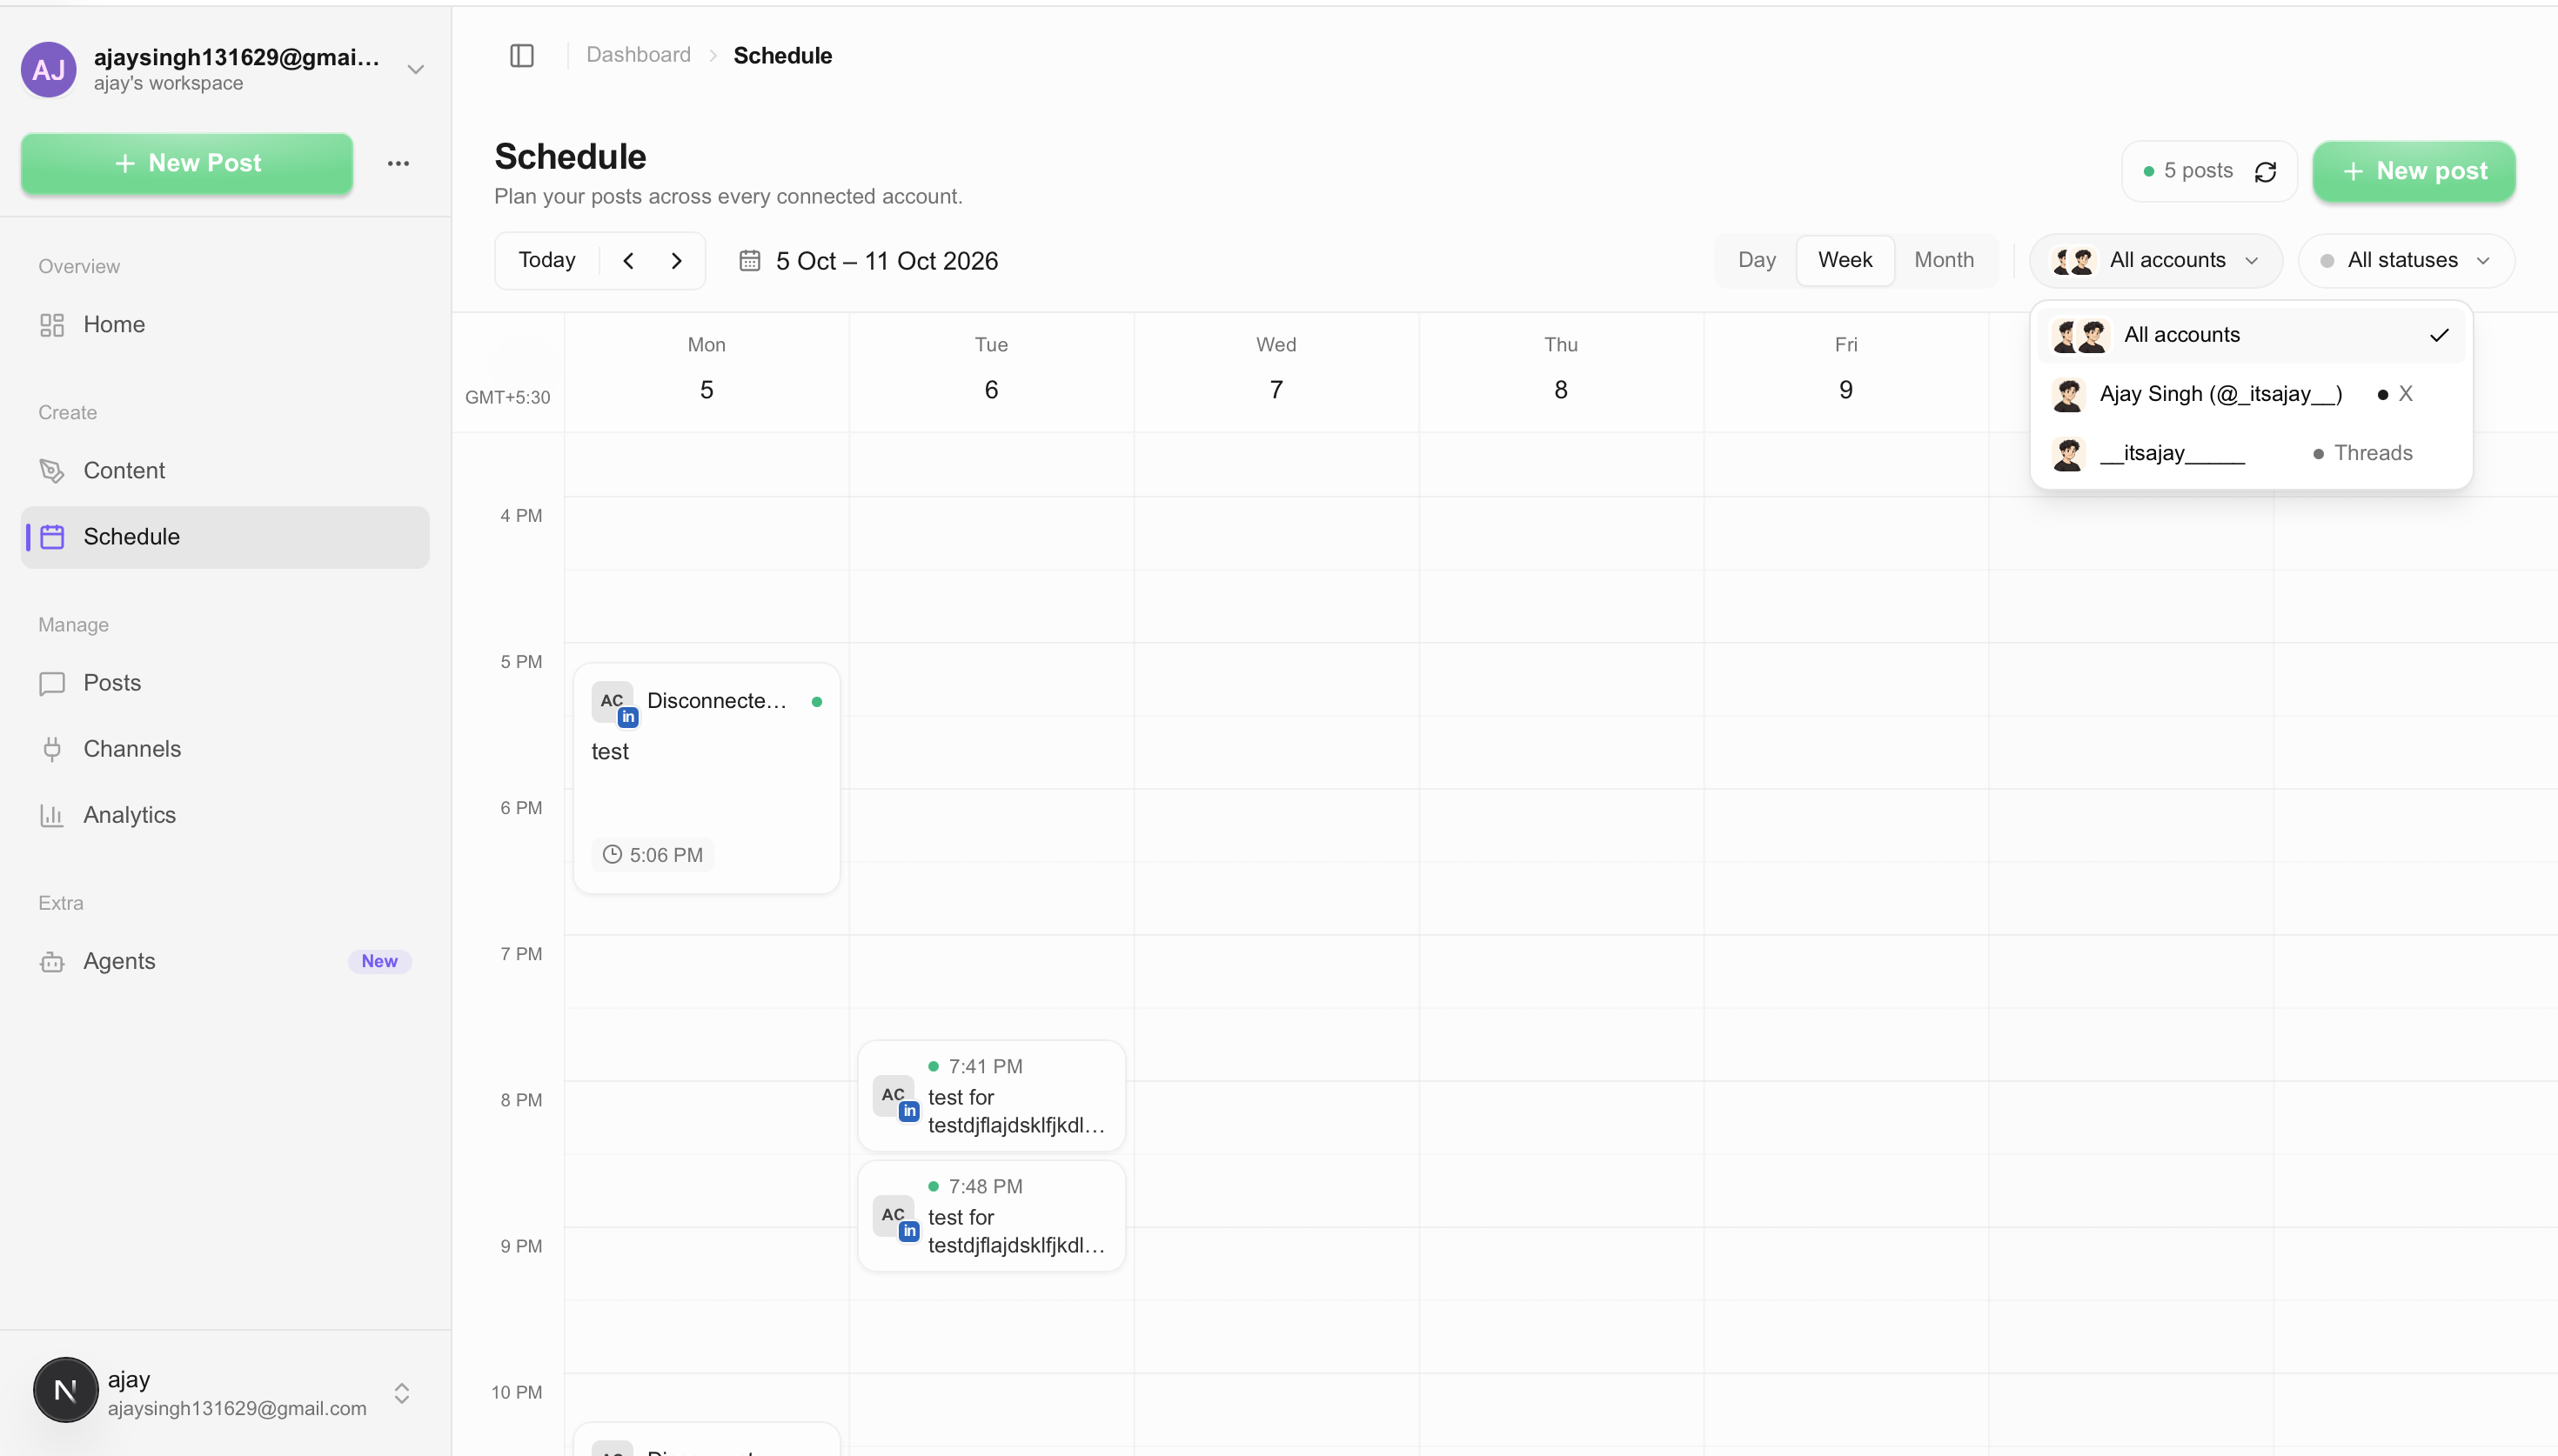Image resolution: width=2558 pixels, height=1456 pixels.
Task: Click the 5:06 PM time chip
Action: 653,855
